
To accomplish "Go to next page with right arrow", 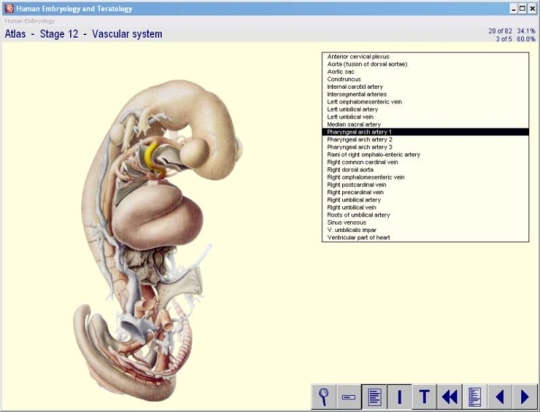I will pos(525,397).
